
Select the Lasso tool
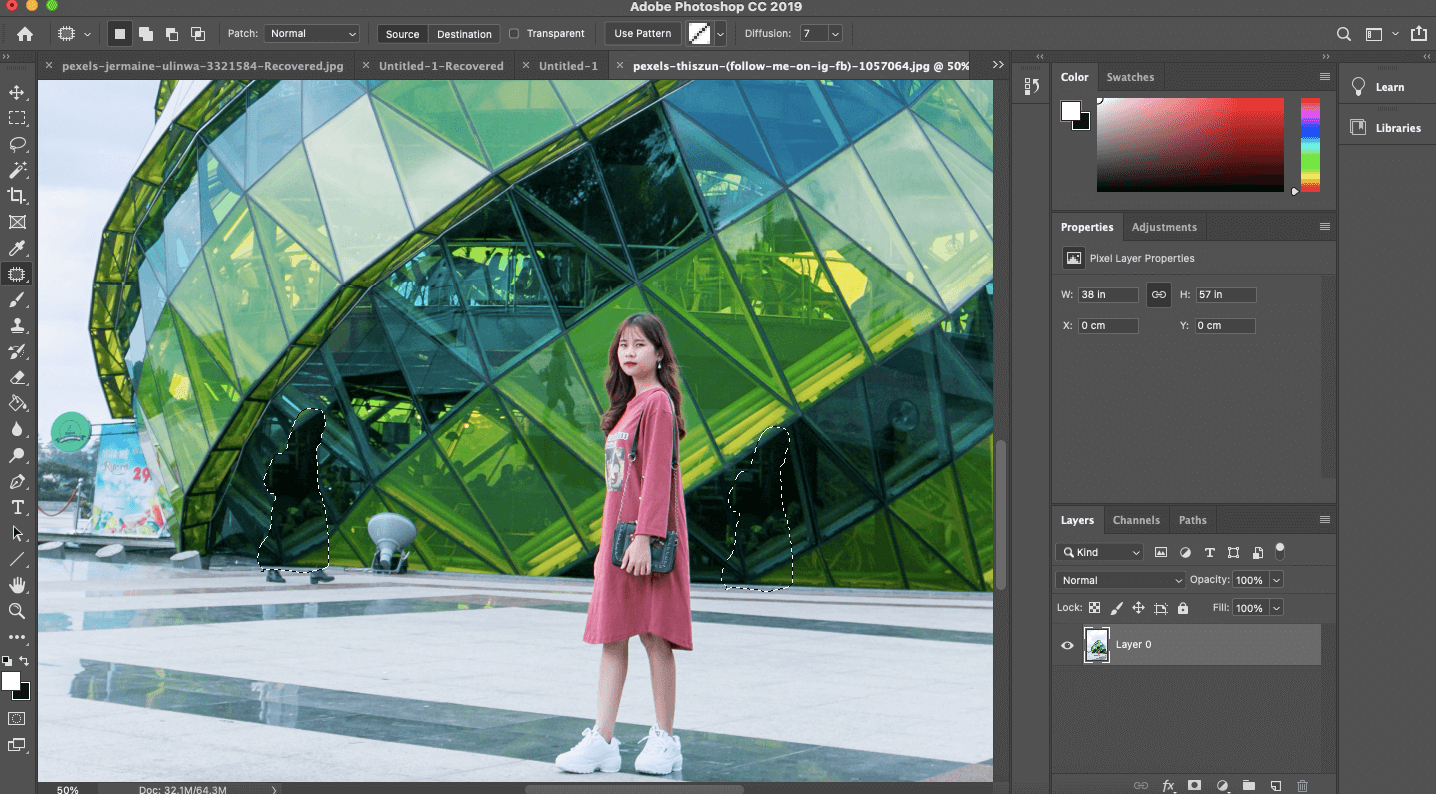click(17, 144)
